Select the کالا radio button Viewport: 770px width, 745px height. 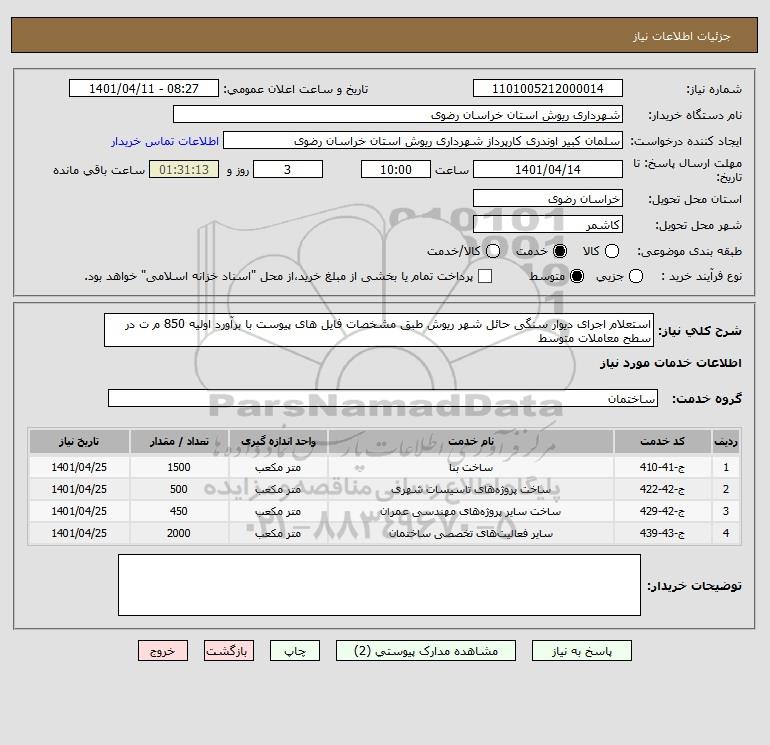611,251
